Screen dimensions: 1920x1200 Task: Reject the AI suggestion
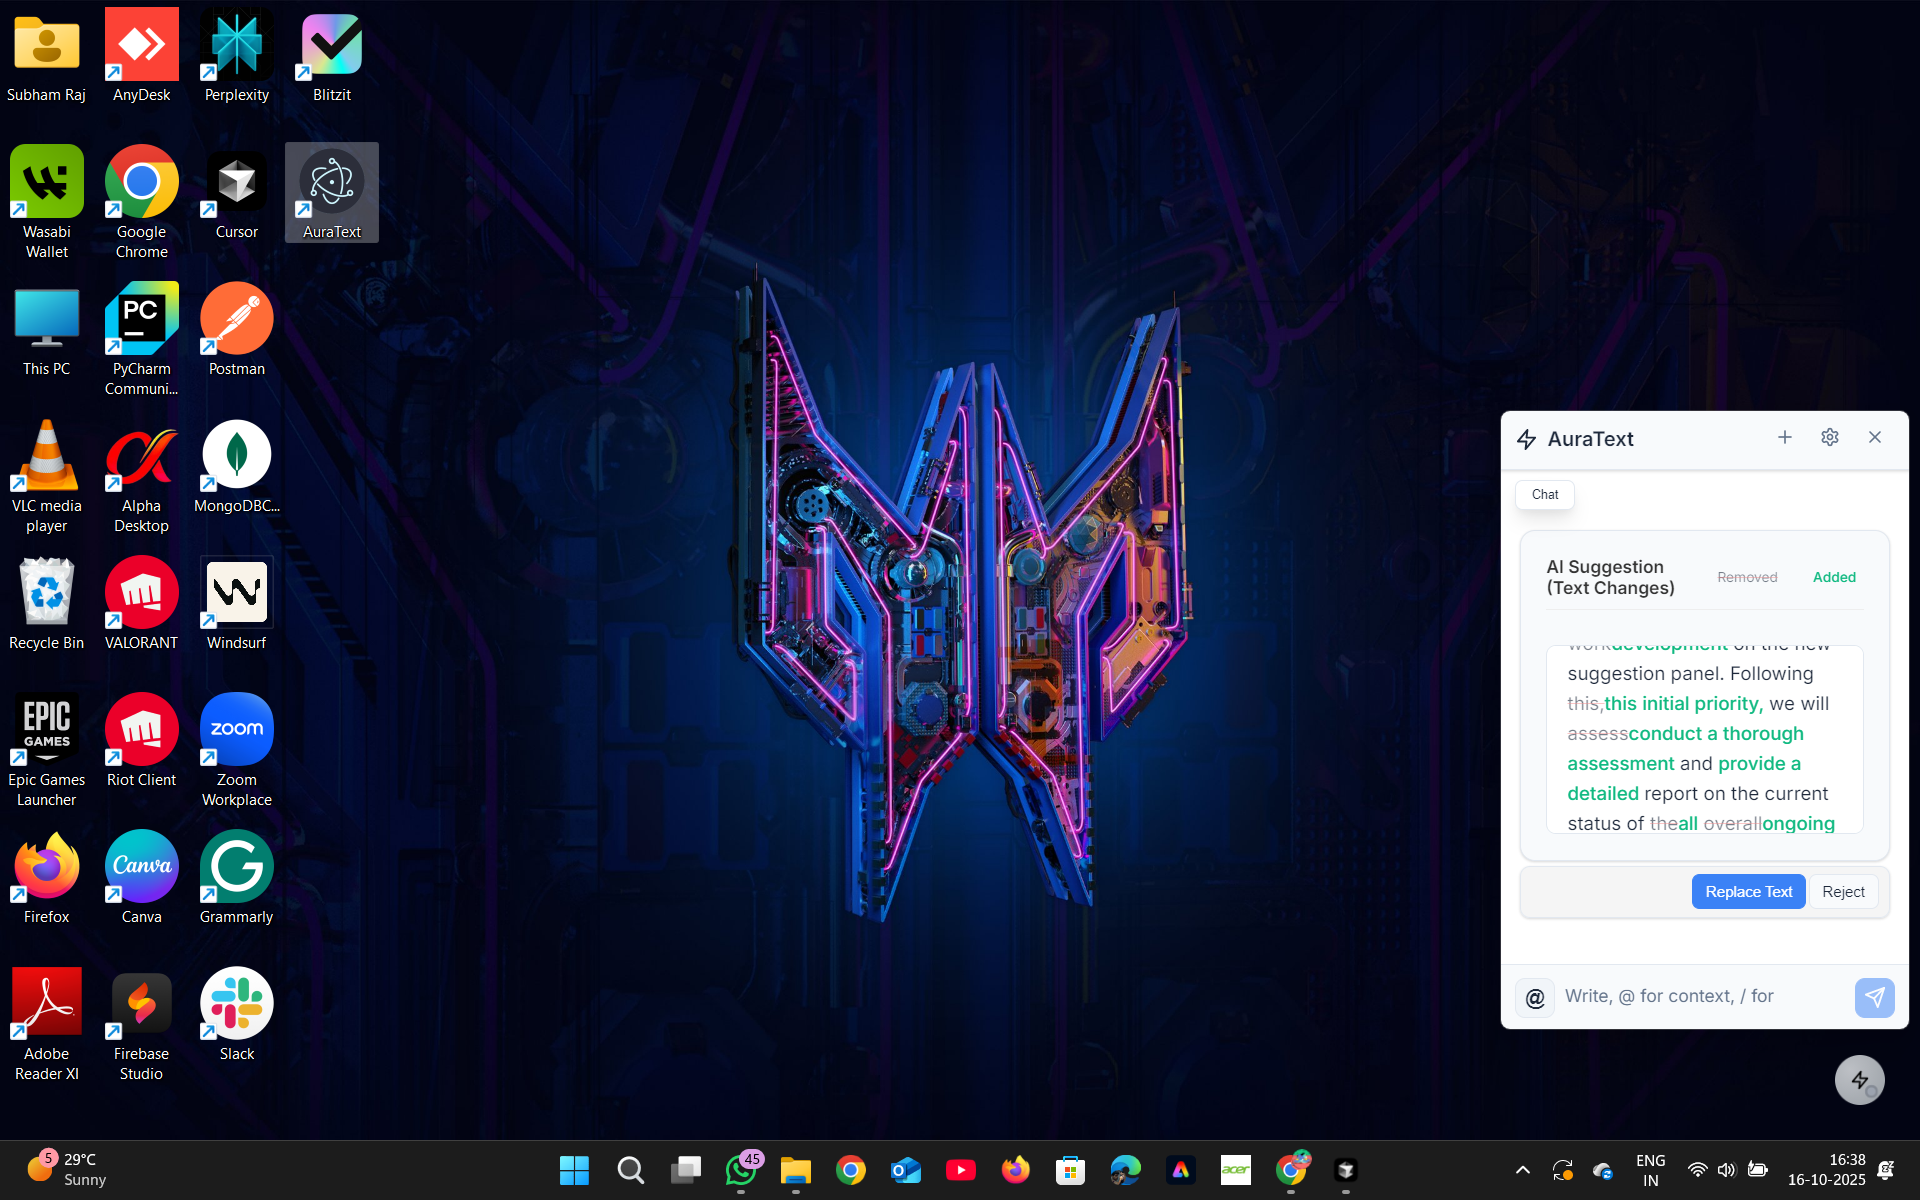click(1842, 891)
